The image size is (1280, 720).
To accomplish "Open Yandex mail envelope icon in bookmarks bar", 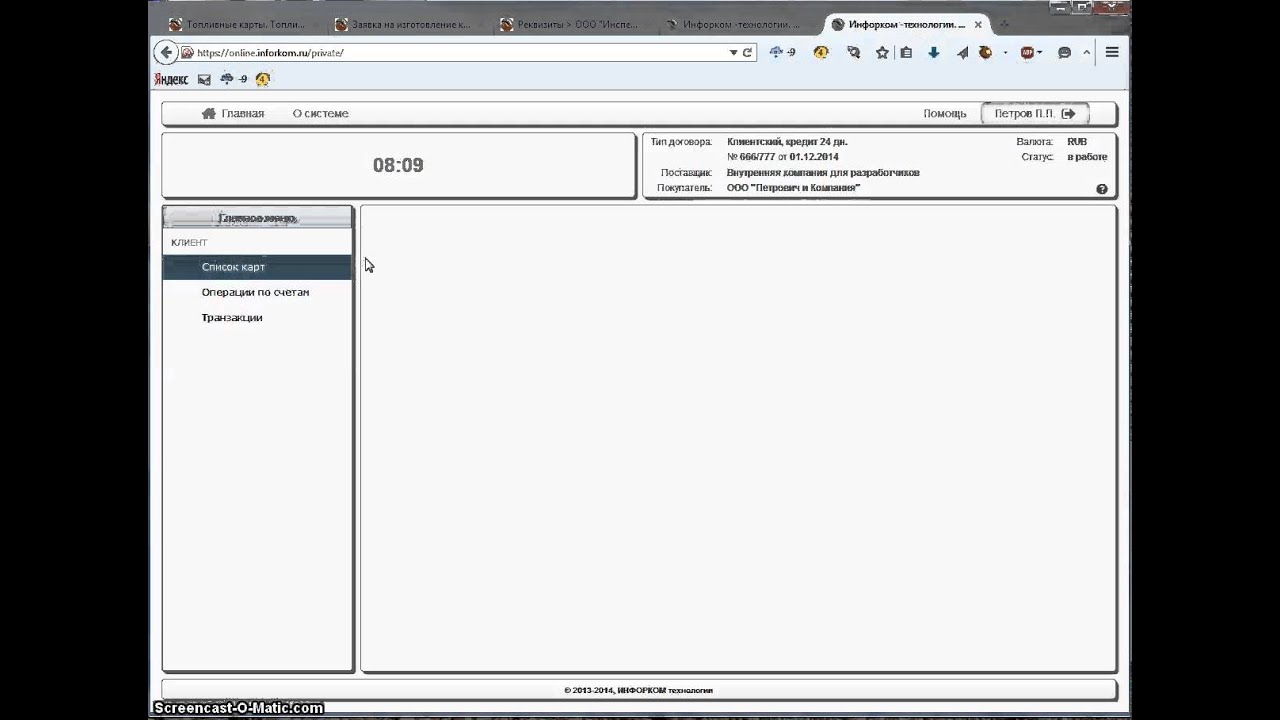I will (x=204, y=79).
